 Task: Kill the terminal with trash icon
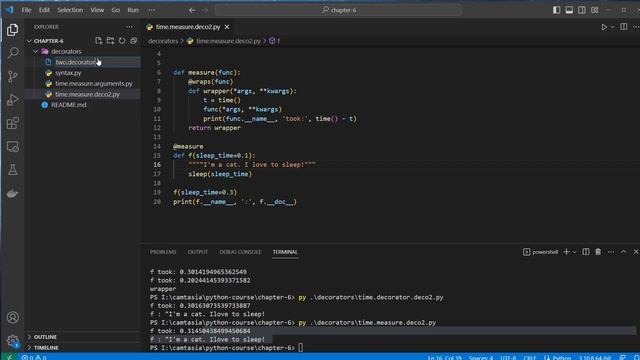pyautogui.click(x=598, y=252)
